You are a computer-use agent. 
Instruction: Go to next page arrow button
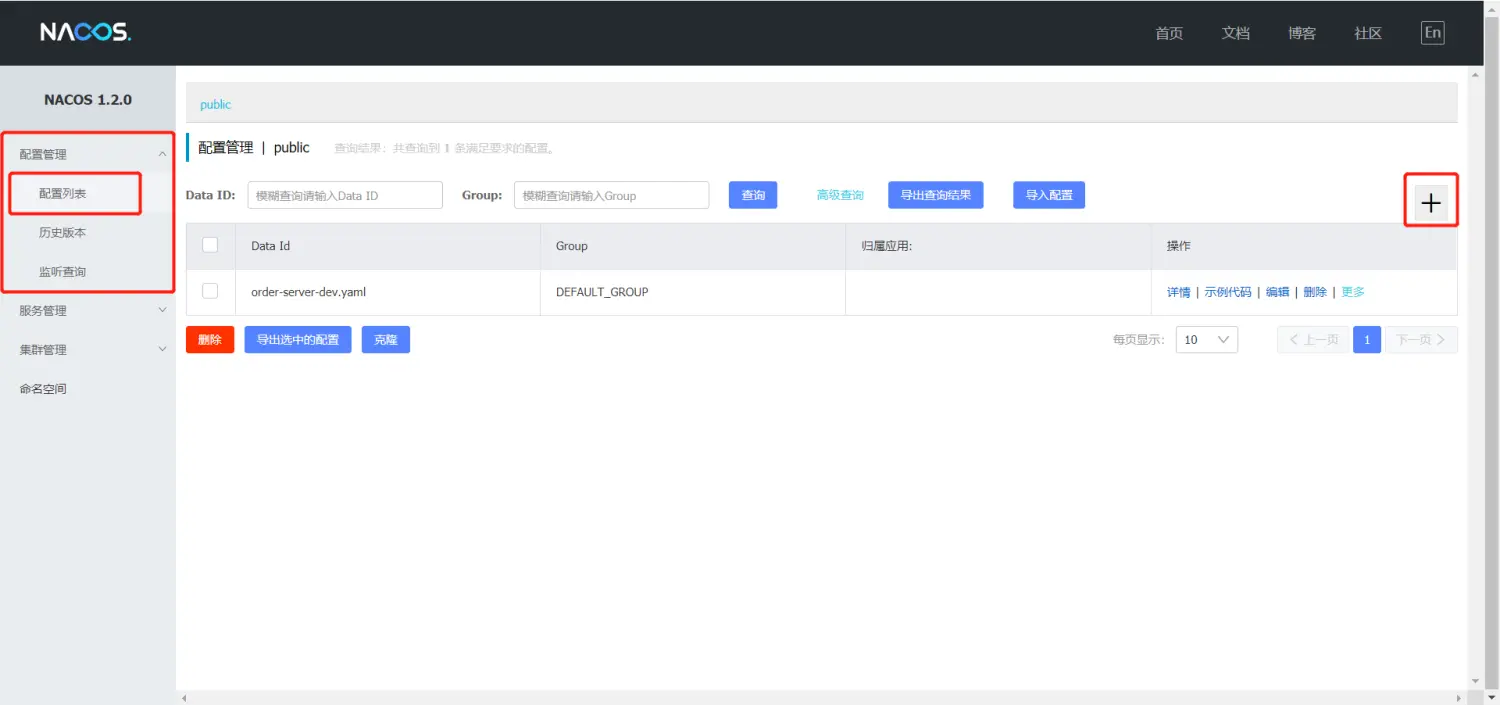(x=1420, y=340)
